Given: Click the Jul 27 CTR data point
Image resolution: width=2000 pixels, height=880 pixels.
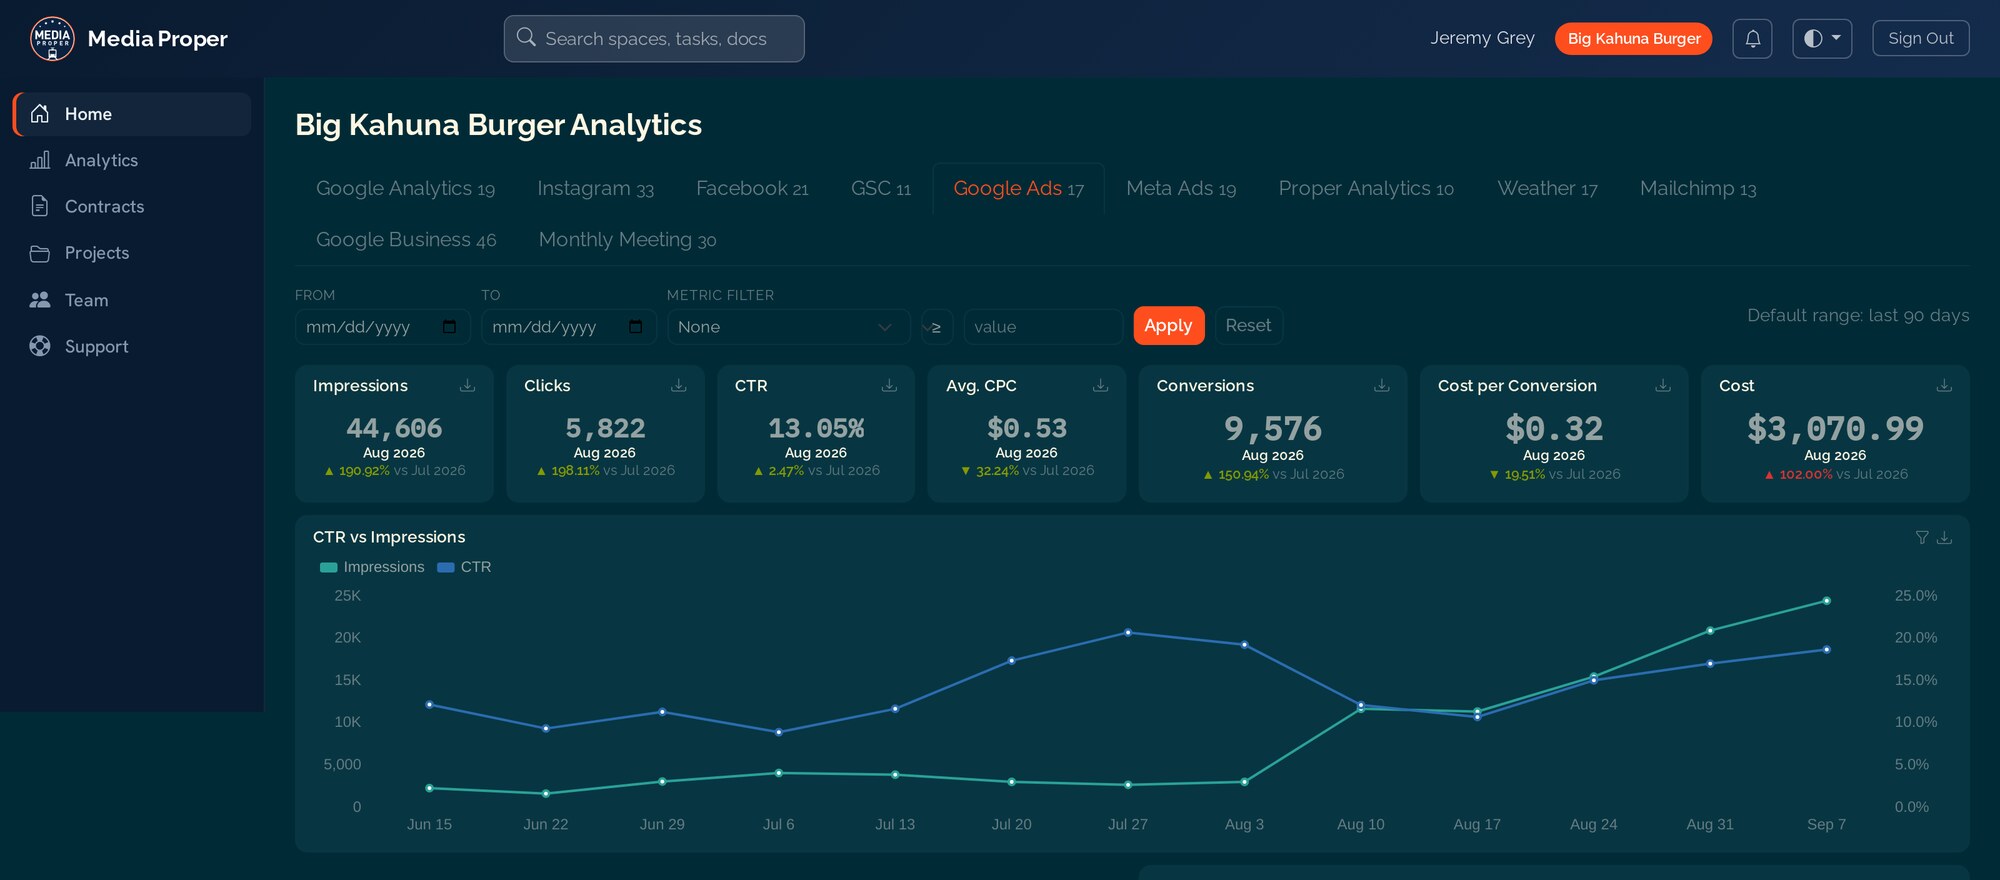Looking at the screenshot, I should [1128, 632].
